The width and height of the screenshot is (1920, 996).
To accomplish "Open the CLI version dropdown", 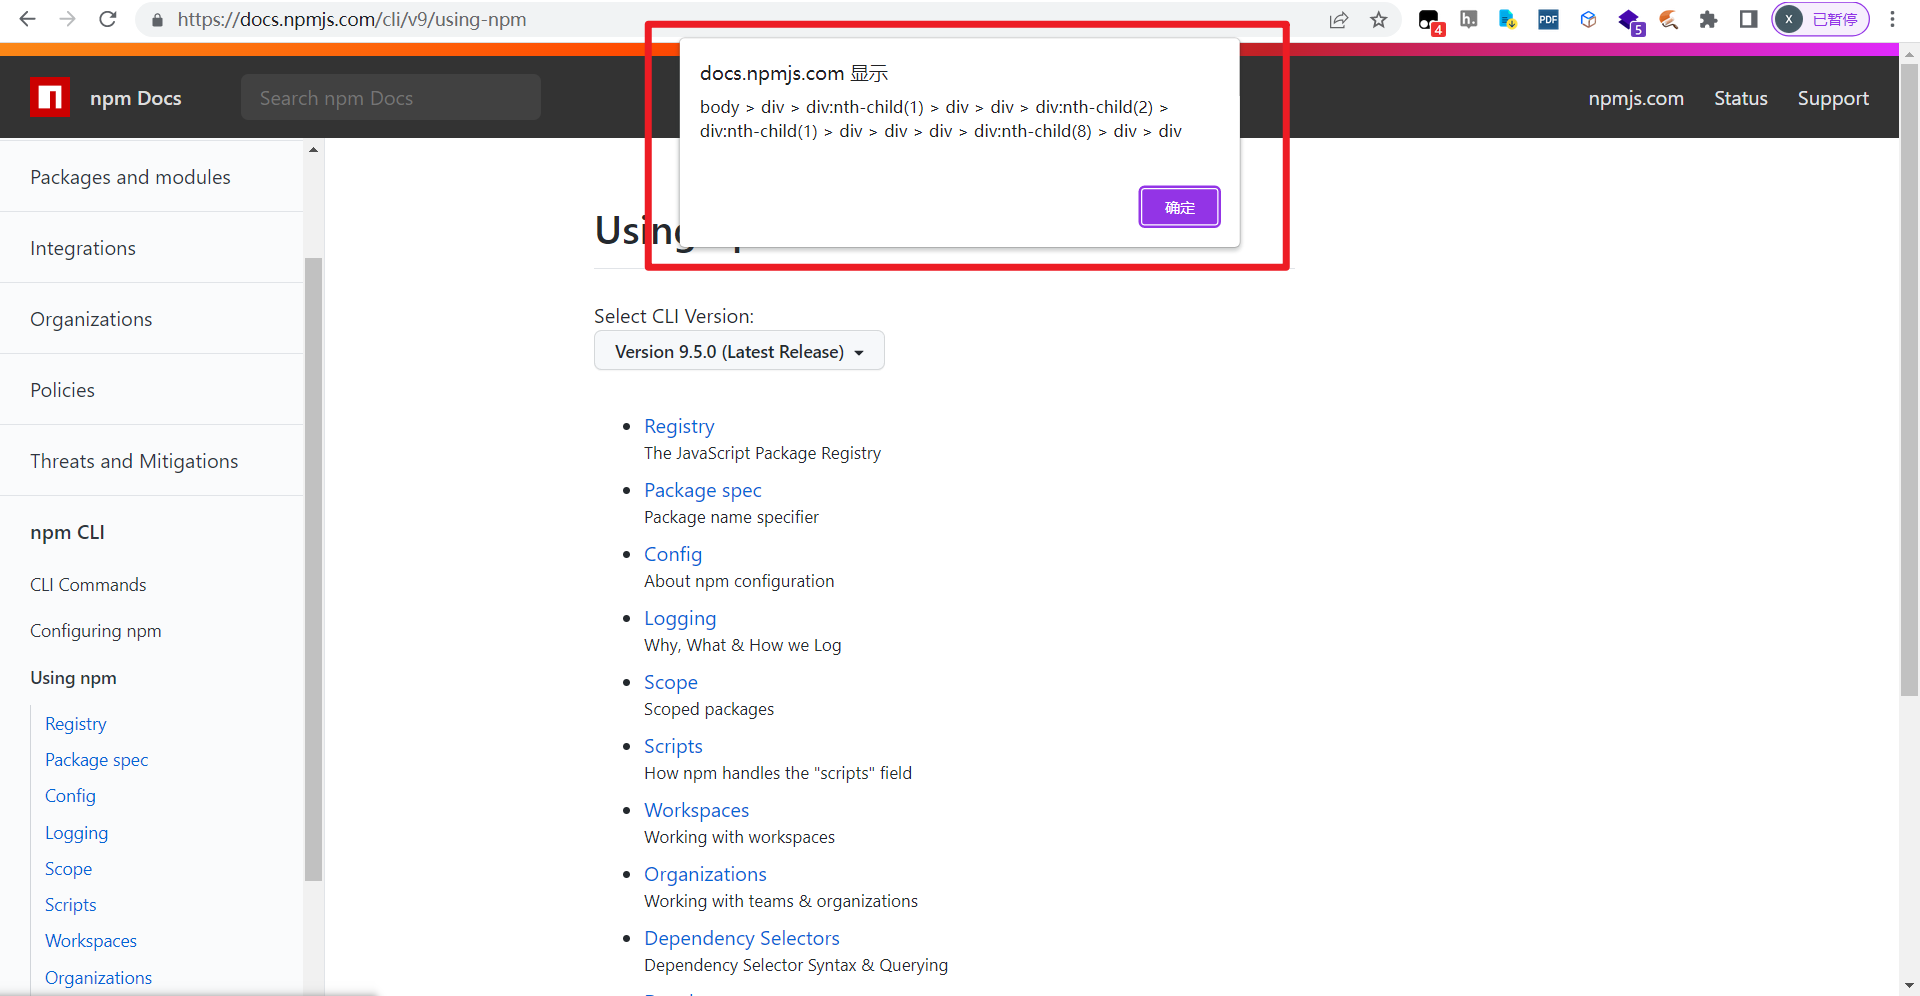I will [x=739, y=351].
